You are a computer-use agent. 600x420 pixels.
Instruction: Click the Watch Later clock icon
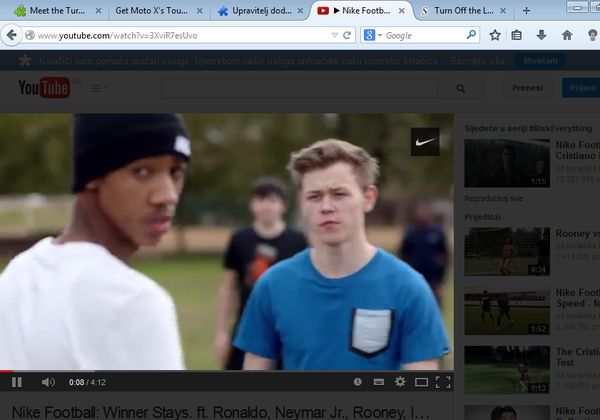(x=358, y=382)
